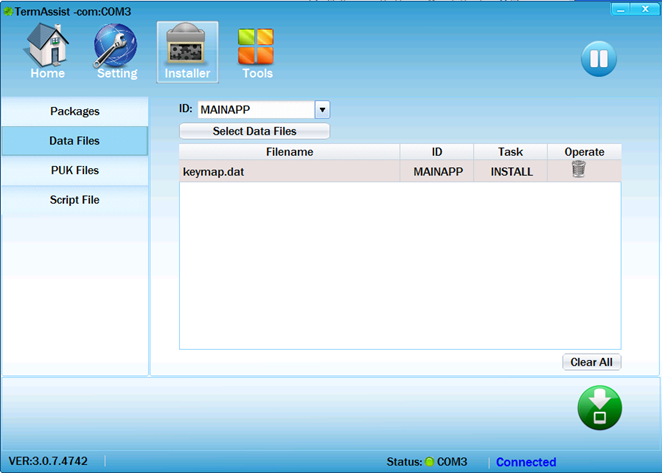This screenshot has height=473, width=662.
Task: Open the Tools section
Action: (x=257, y=52)
